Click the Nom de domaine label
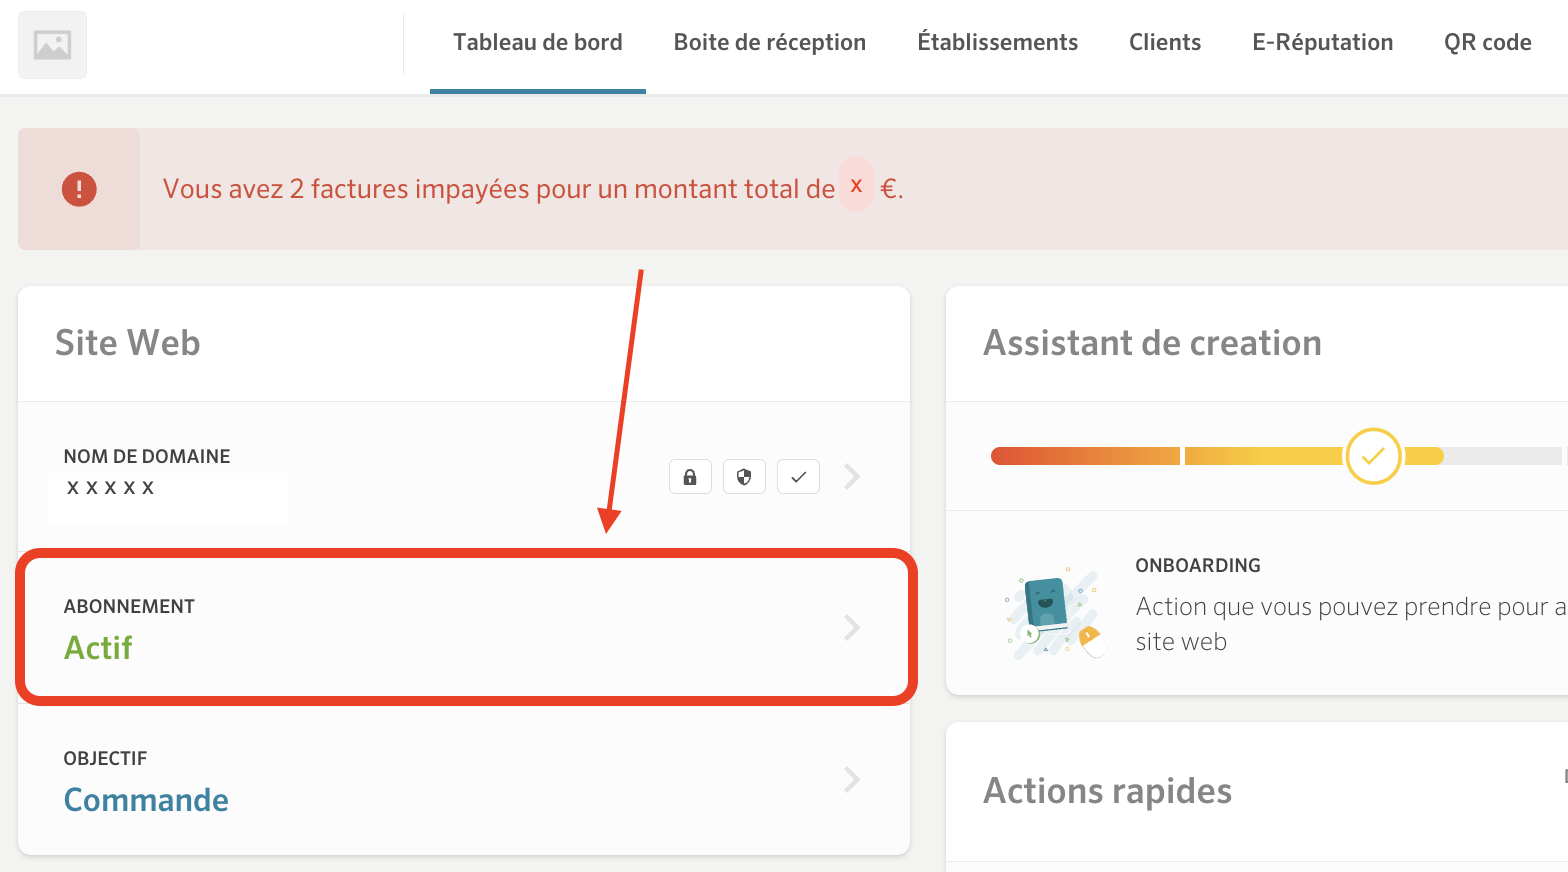The height and width of the screenshot is (872, 1568). pos(147,456)
